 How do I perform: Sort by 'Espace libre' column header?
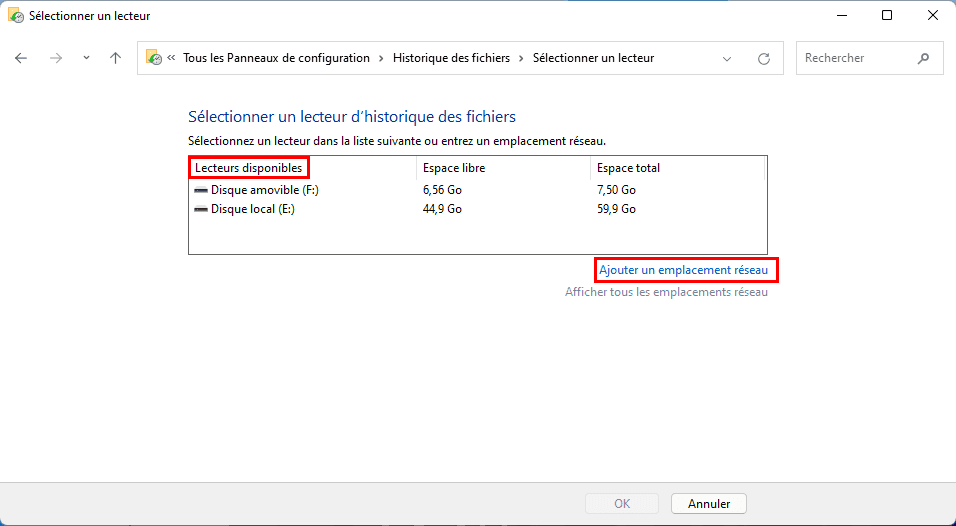[454, 168]
